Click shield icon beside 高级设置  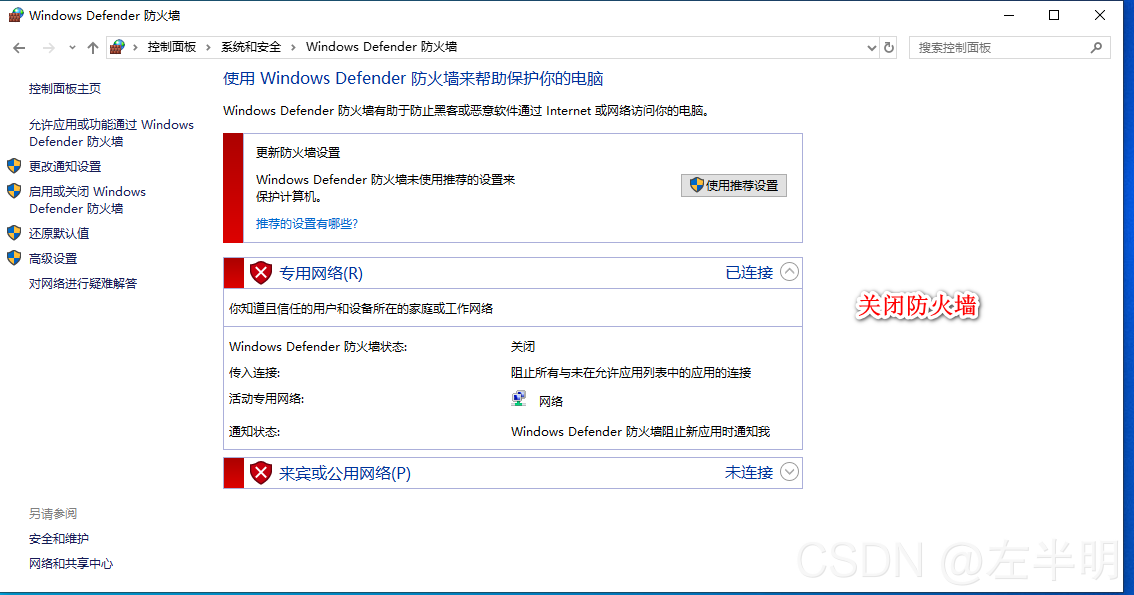[14, 258]
